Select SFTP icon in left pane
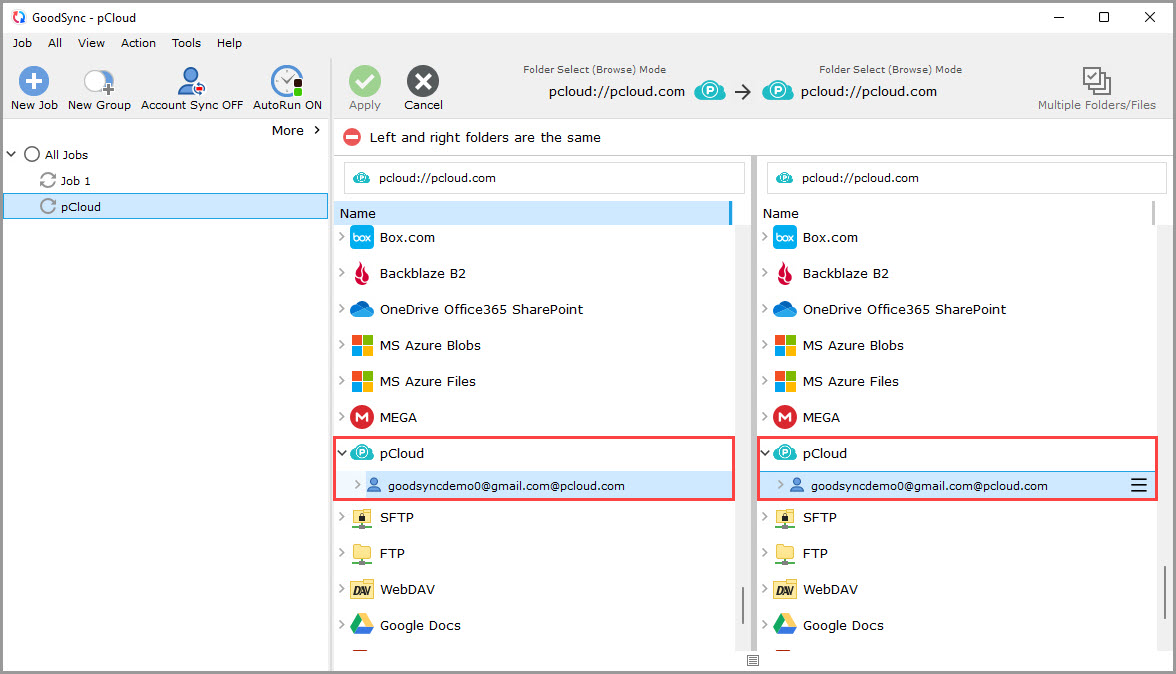Image resolution: width=1176 pixels, height=674 pixels. (x=362, y=517)
